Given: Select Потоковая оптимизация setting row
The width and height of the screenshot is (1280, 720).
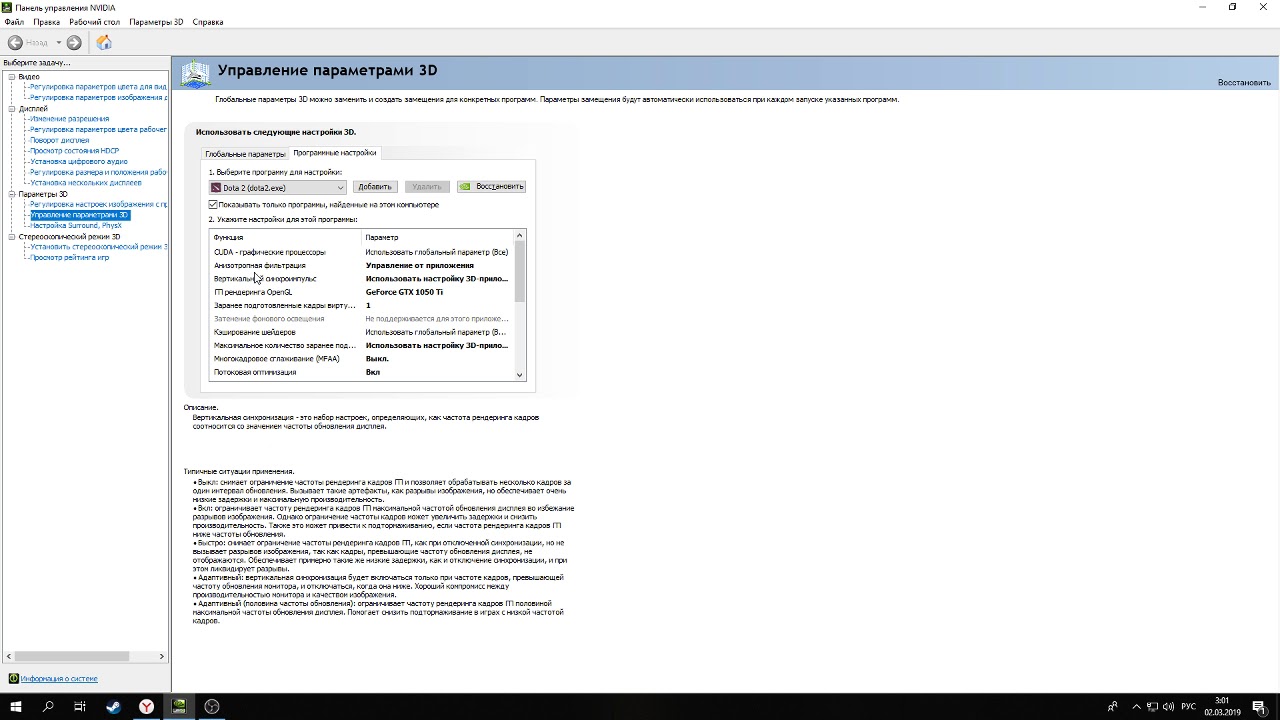Looking at the screenshot, I should (x=361, y=372).
